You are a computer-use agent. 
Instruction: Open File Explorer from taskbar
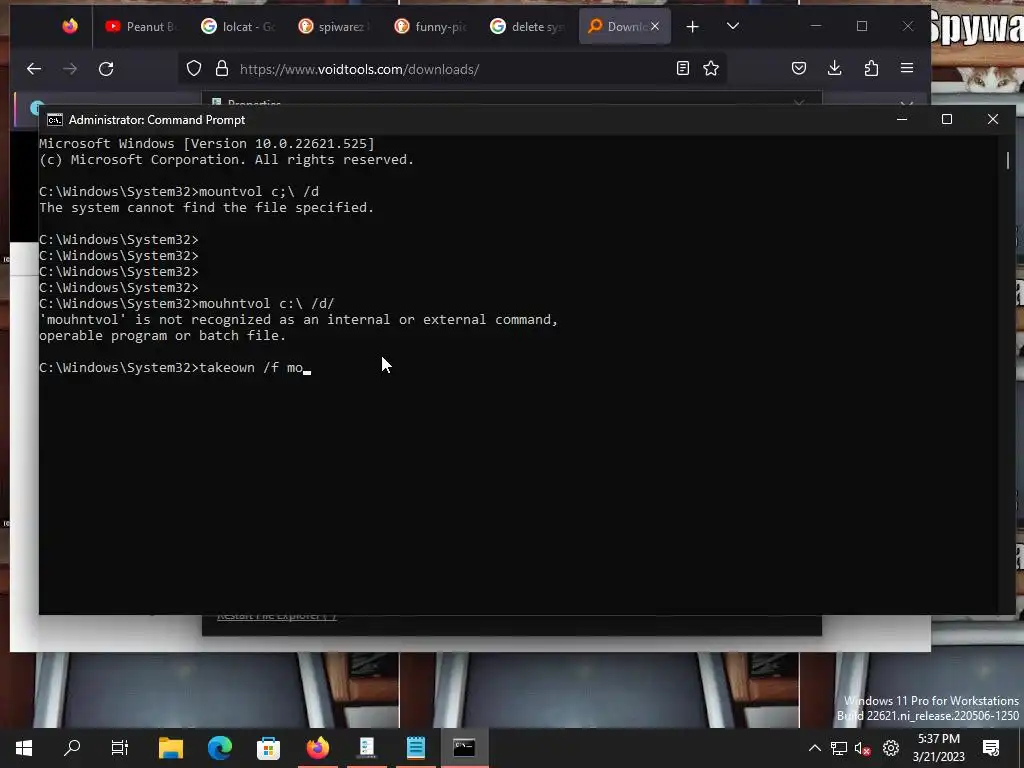click(x=171, y=748)
